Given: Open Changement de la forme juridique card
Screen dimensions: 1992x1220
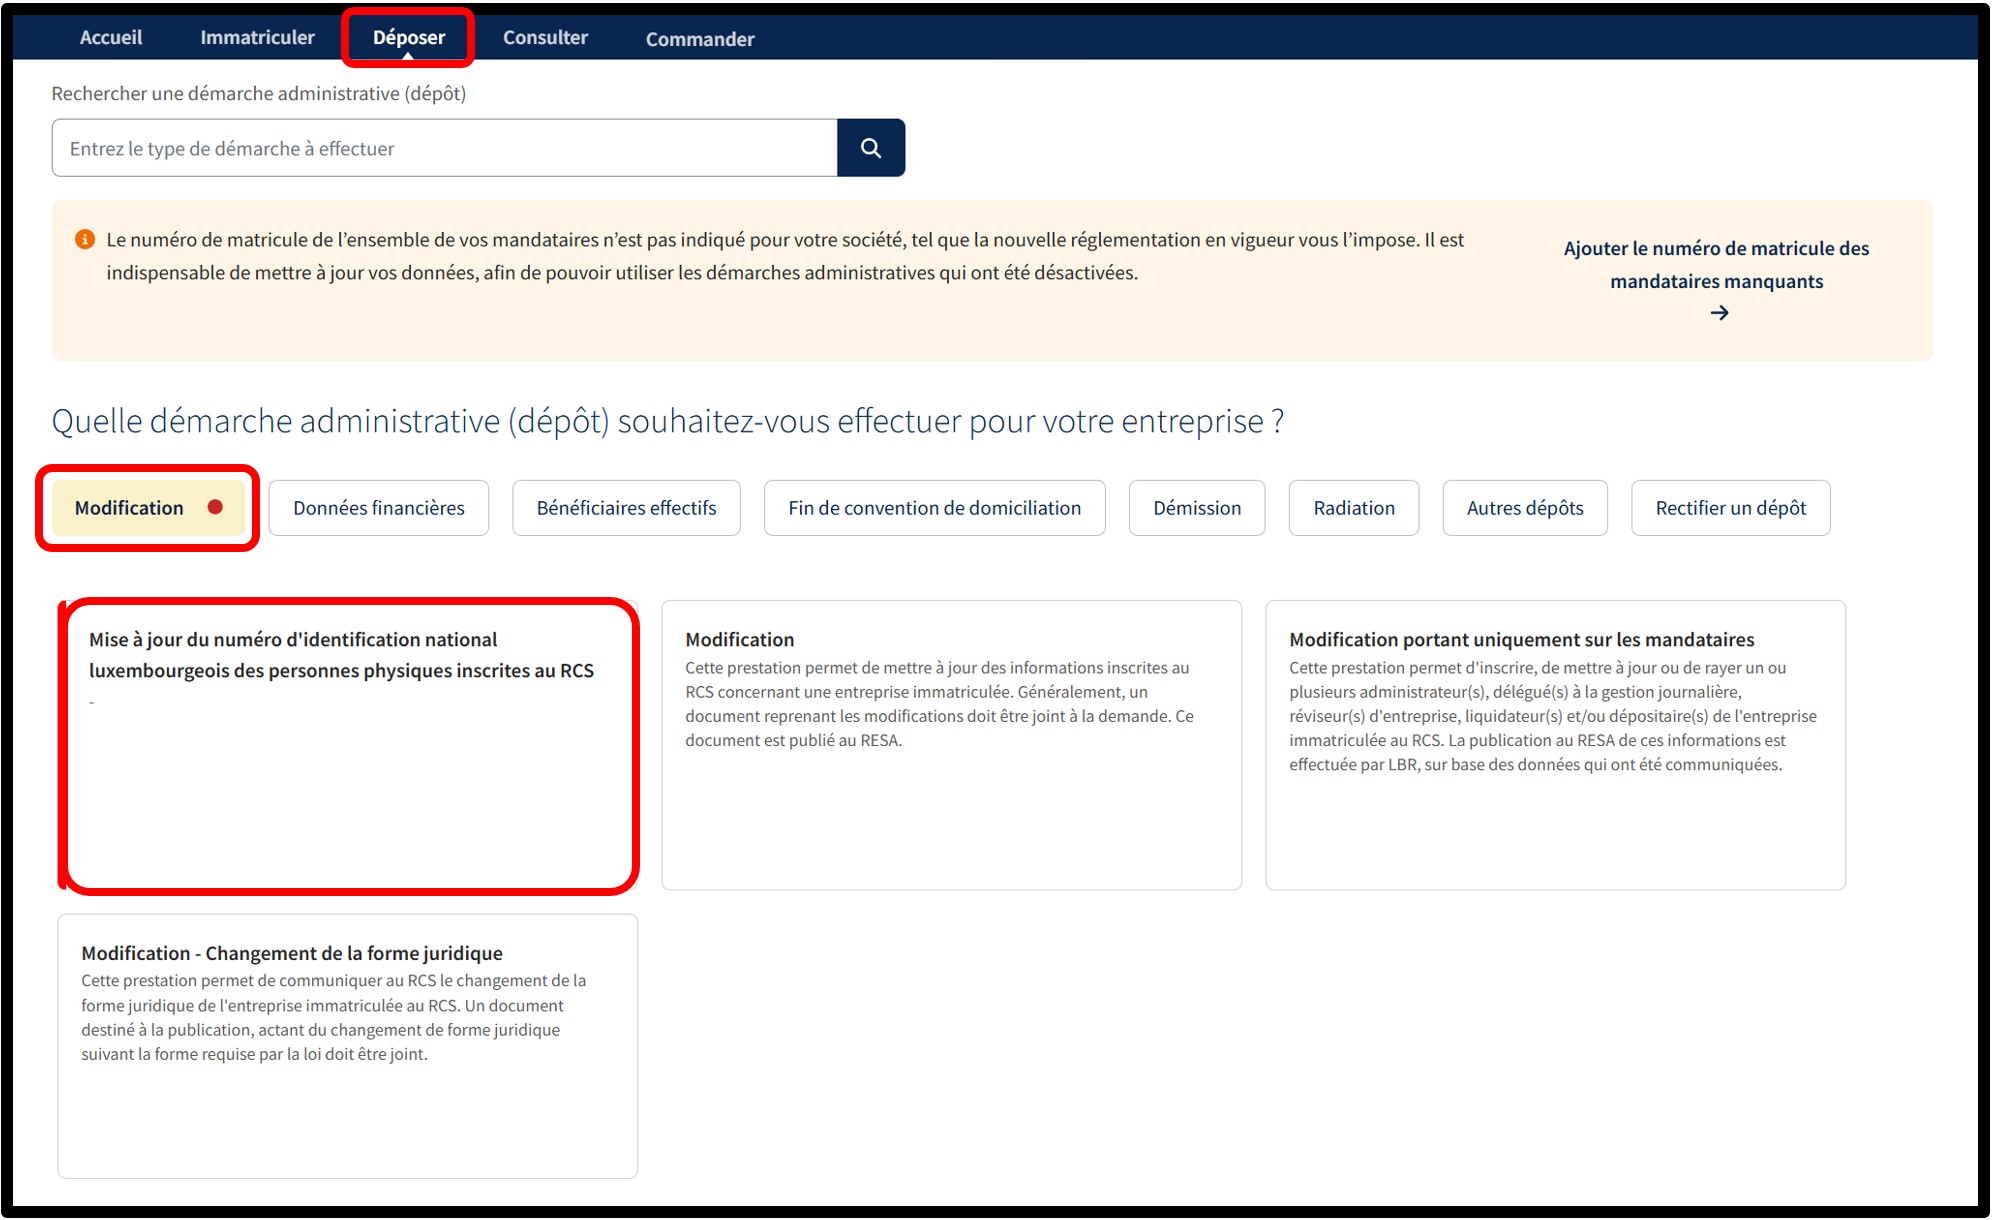Looking at the screenshot, I should pyautogui.click(x=347, y=1045).
